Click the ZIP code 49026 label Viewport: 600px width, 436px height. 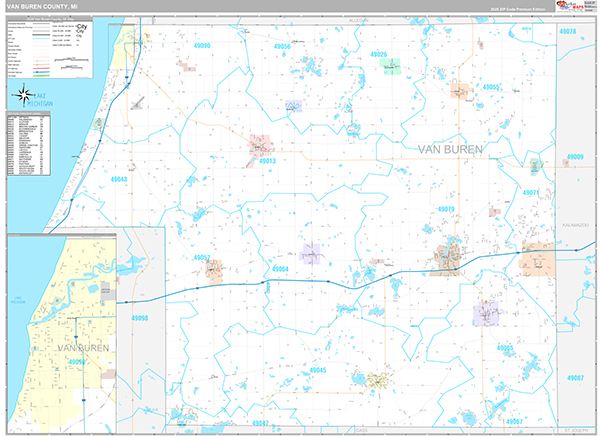click(x=378, y=54)
